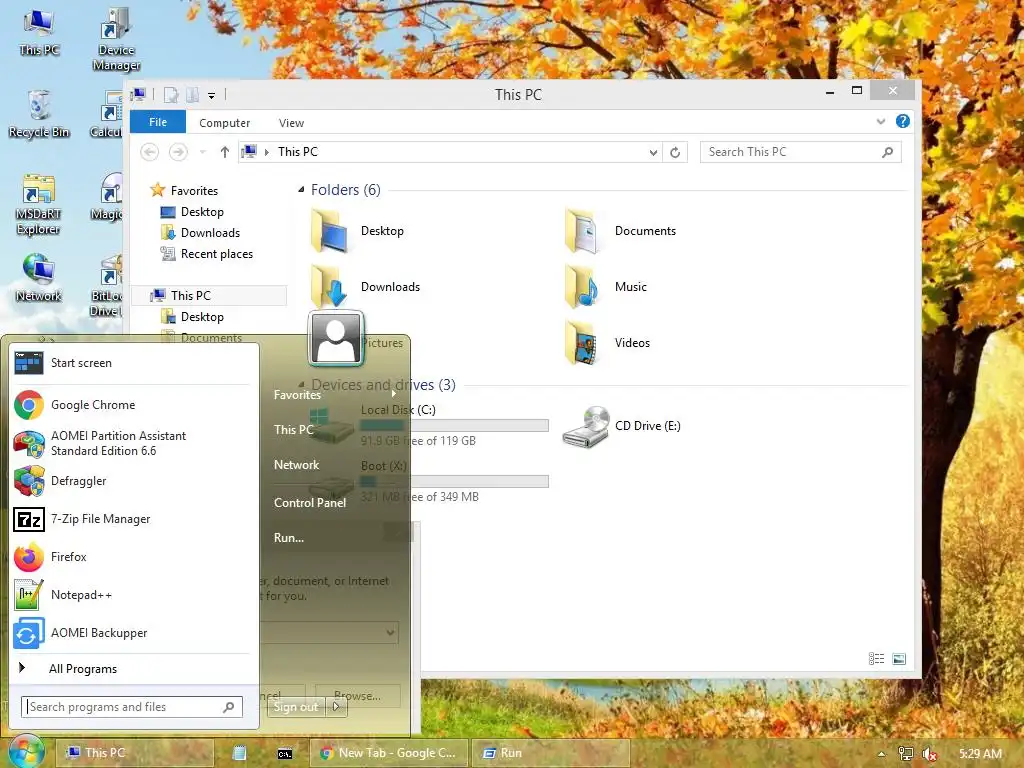The width and height of the screenshot is (1024, 768).
Task: Click the Properties quick access toolbar icon
Action: (170, 95)
